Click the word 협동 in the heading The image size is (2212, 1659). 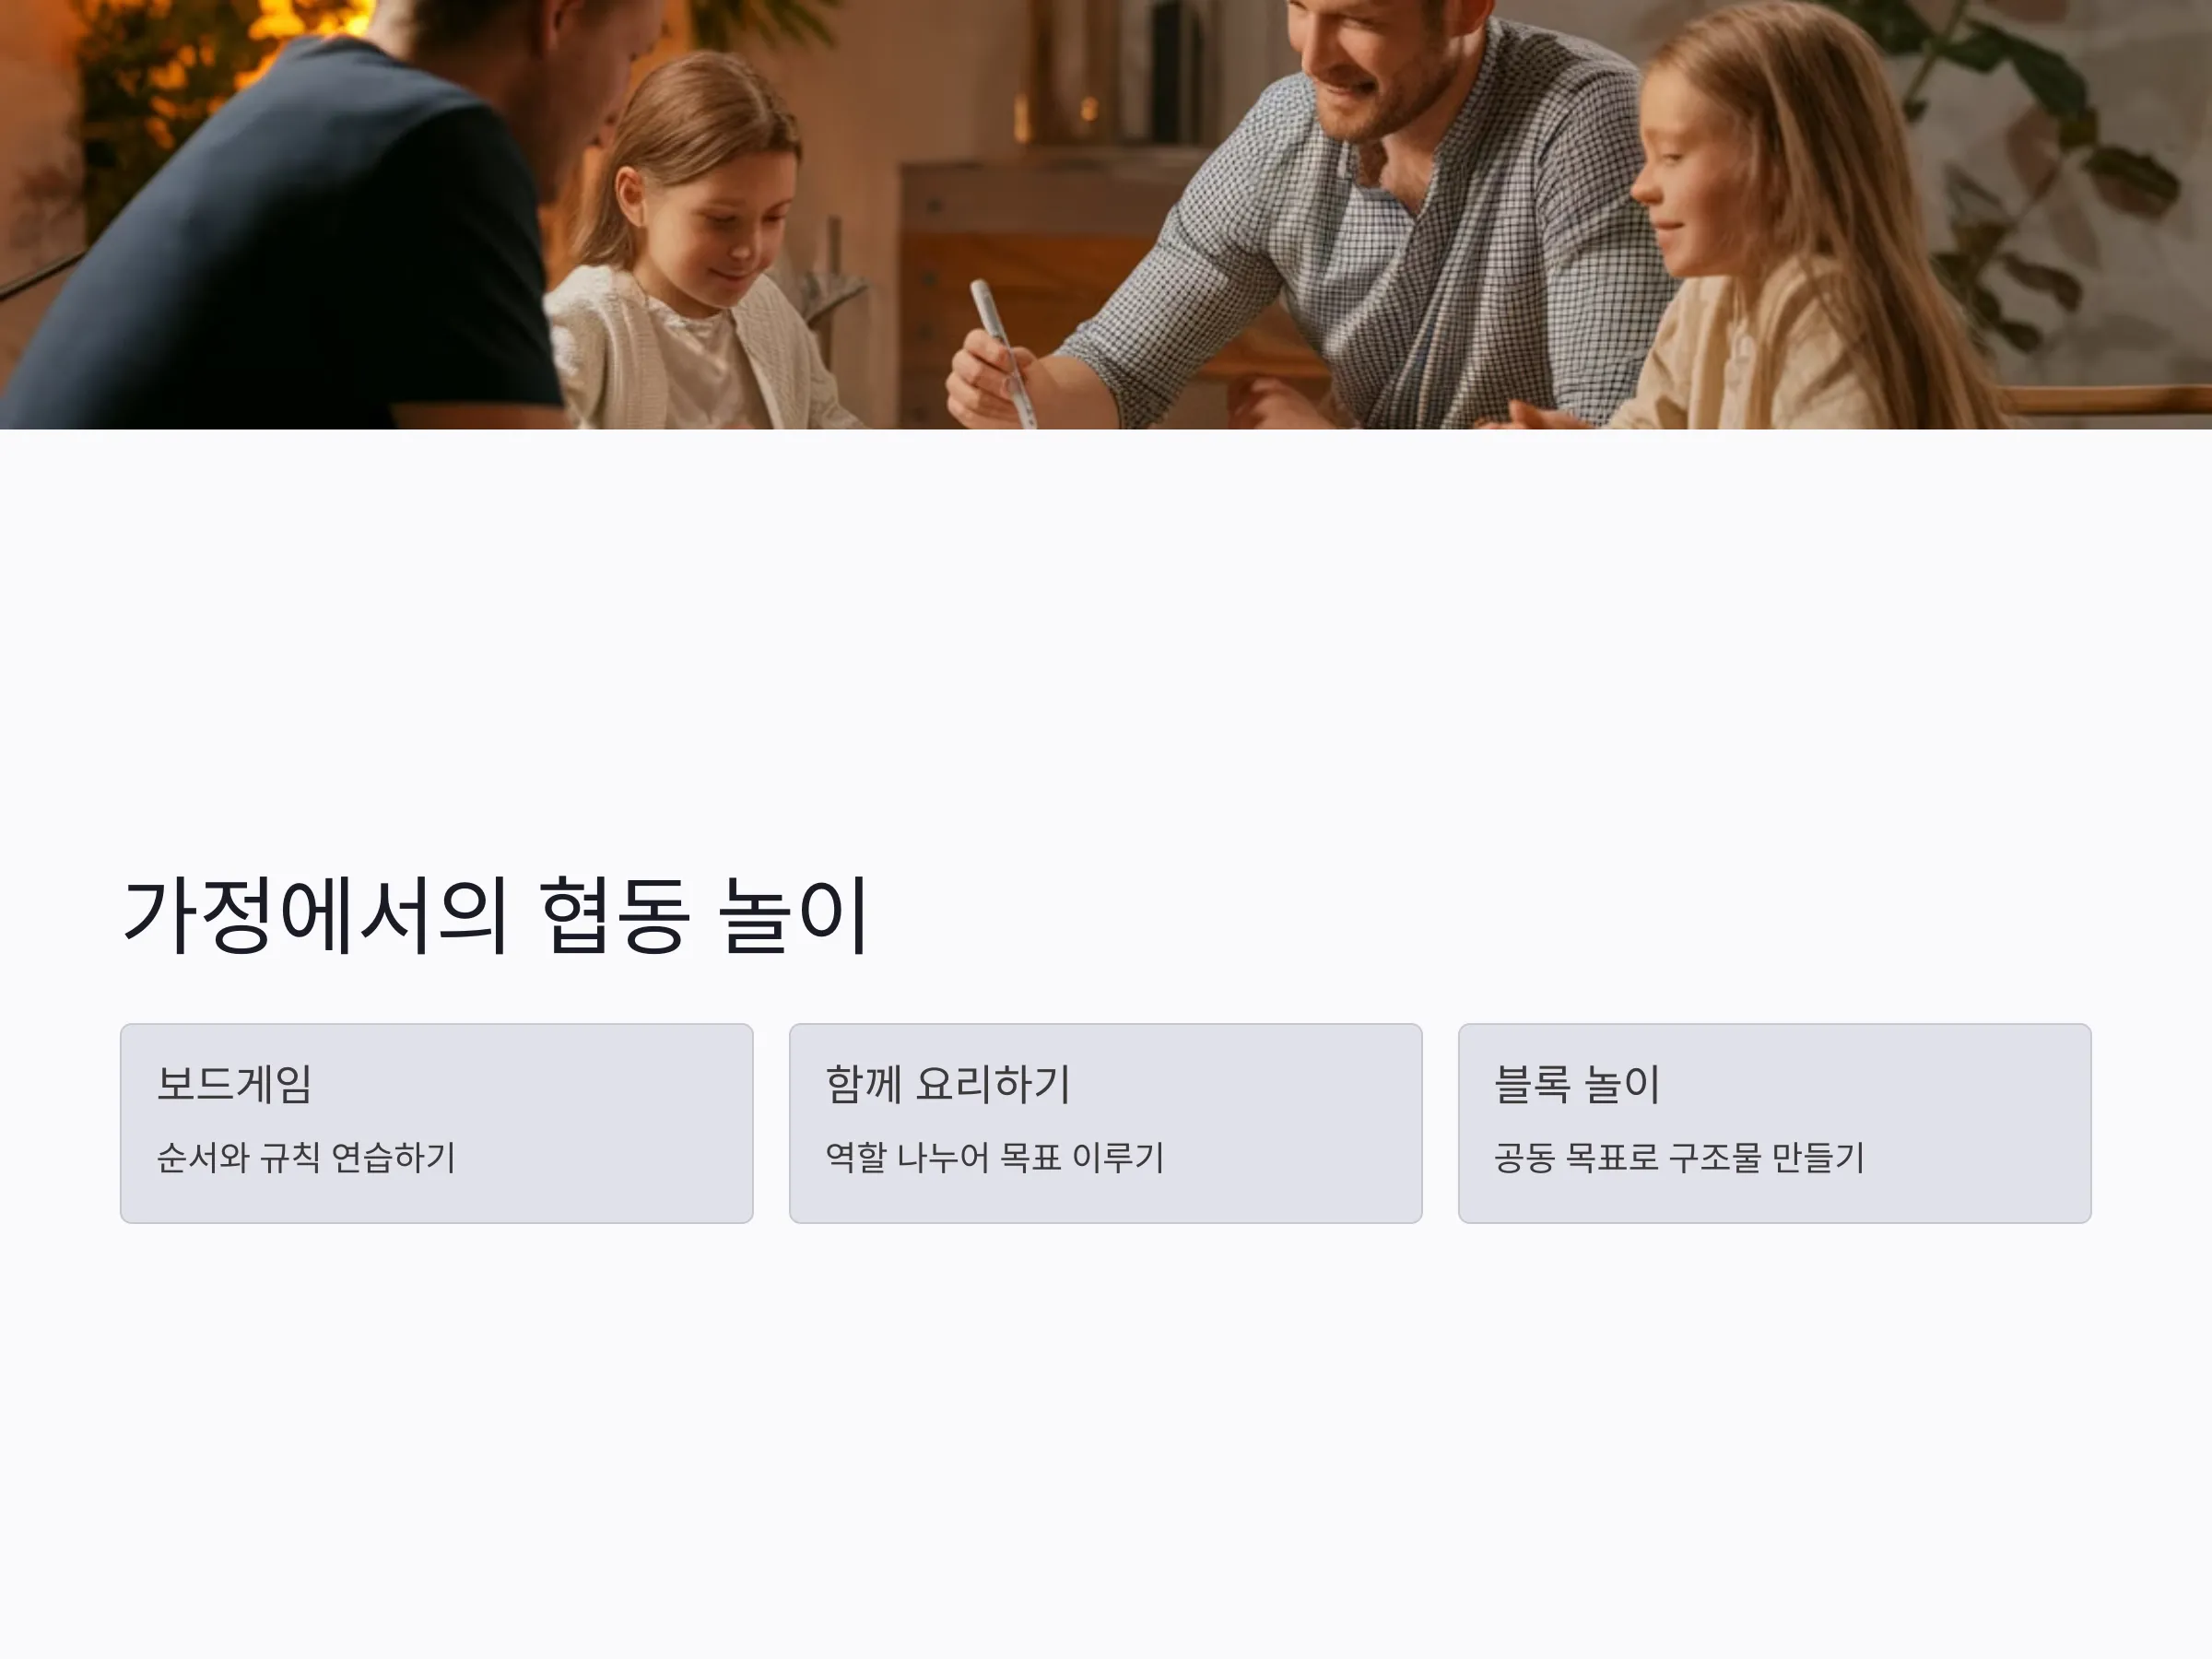tap(615, 914)
